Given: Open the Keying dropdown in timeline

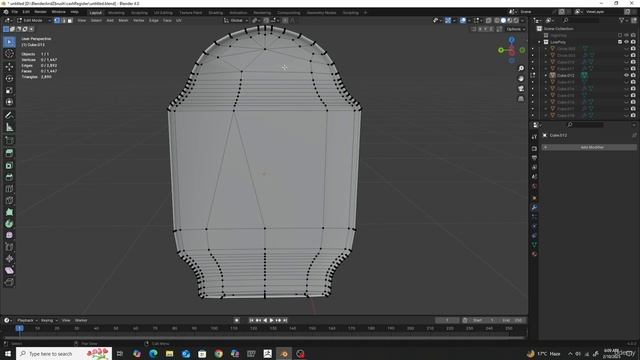Looking at the screenshot, I should click(x=49, y=320).
